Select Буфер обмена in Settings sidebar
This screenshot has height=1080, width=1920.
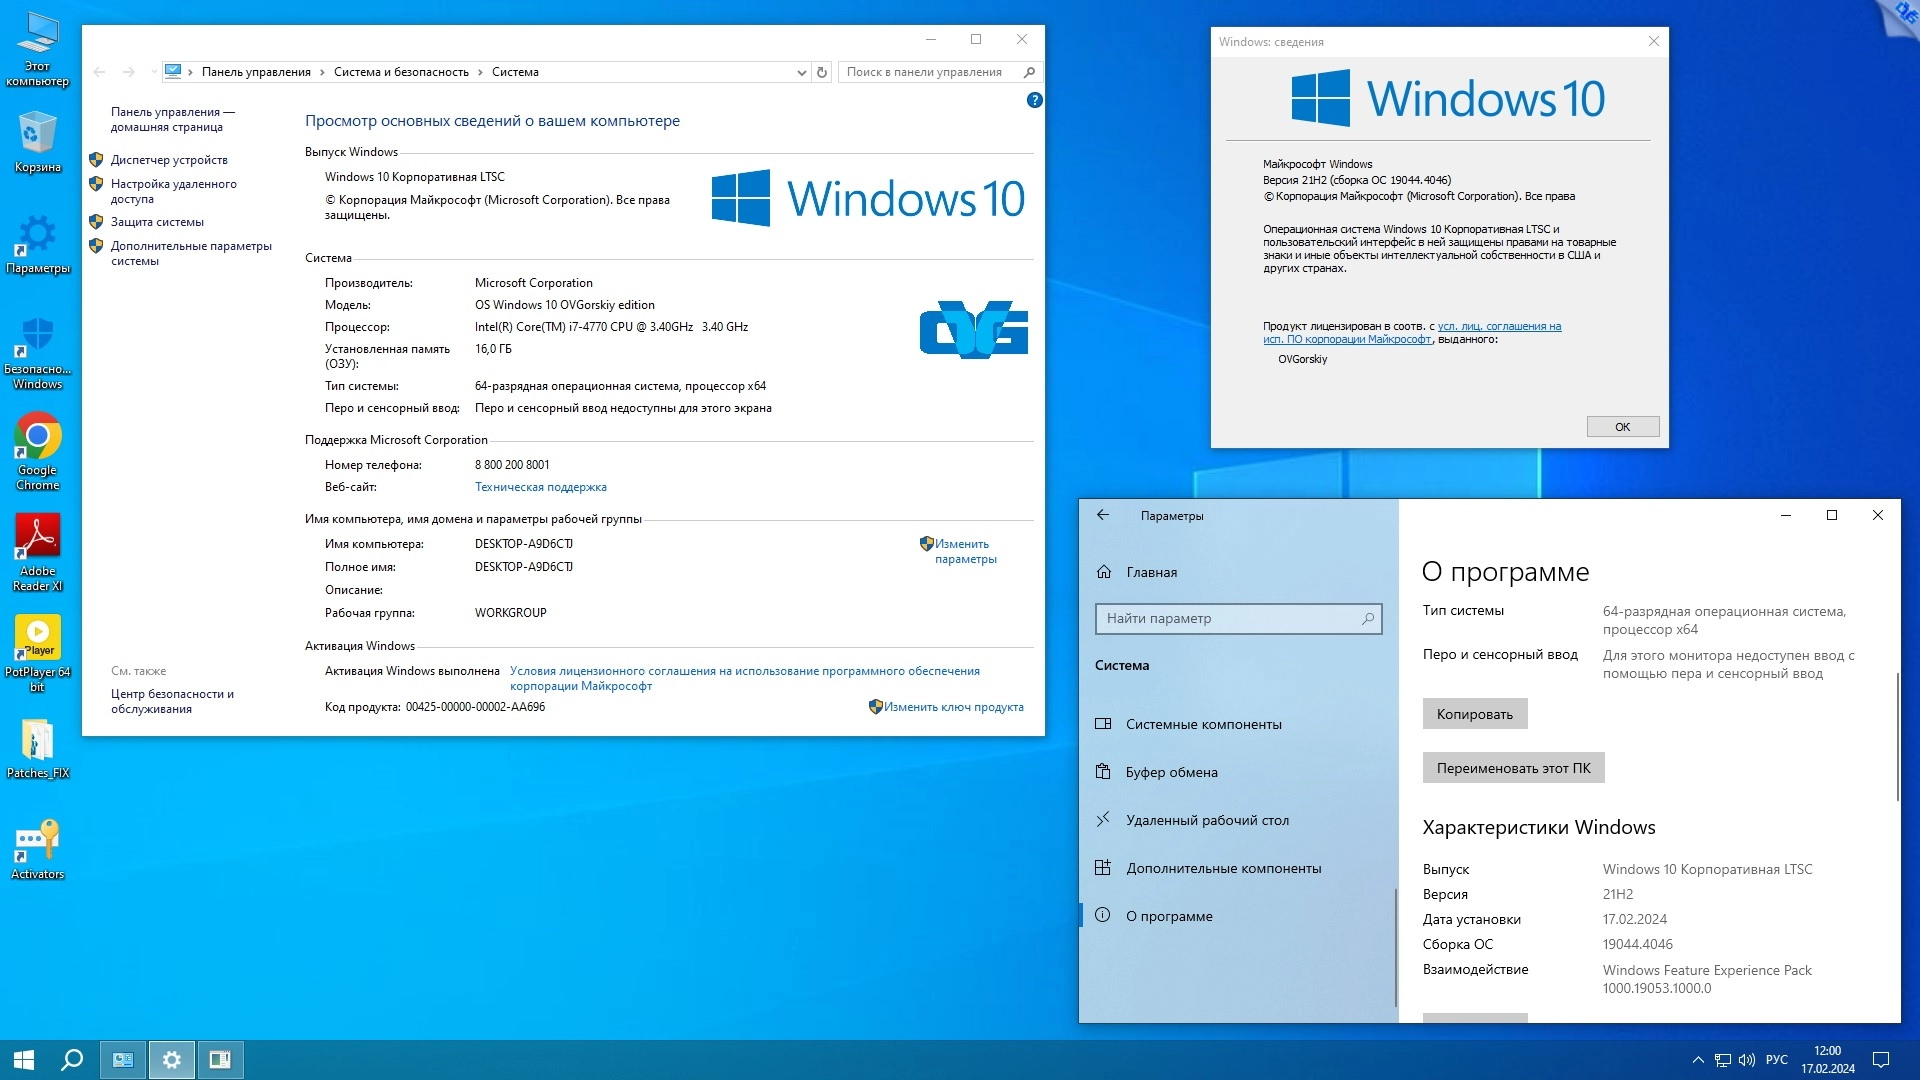click(1171, 772)
